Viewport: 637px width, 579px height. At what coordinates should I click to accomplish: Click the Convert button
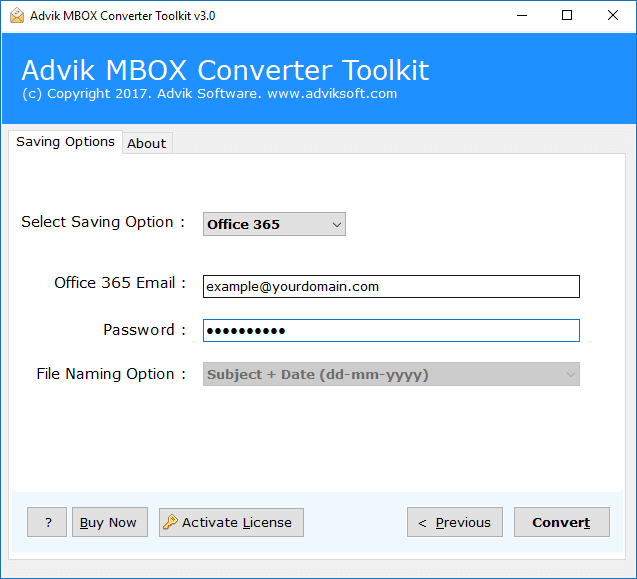click(561, 522)
